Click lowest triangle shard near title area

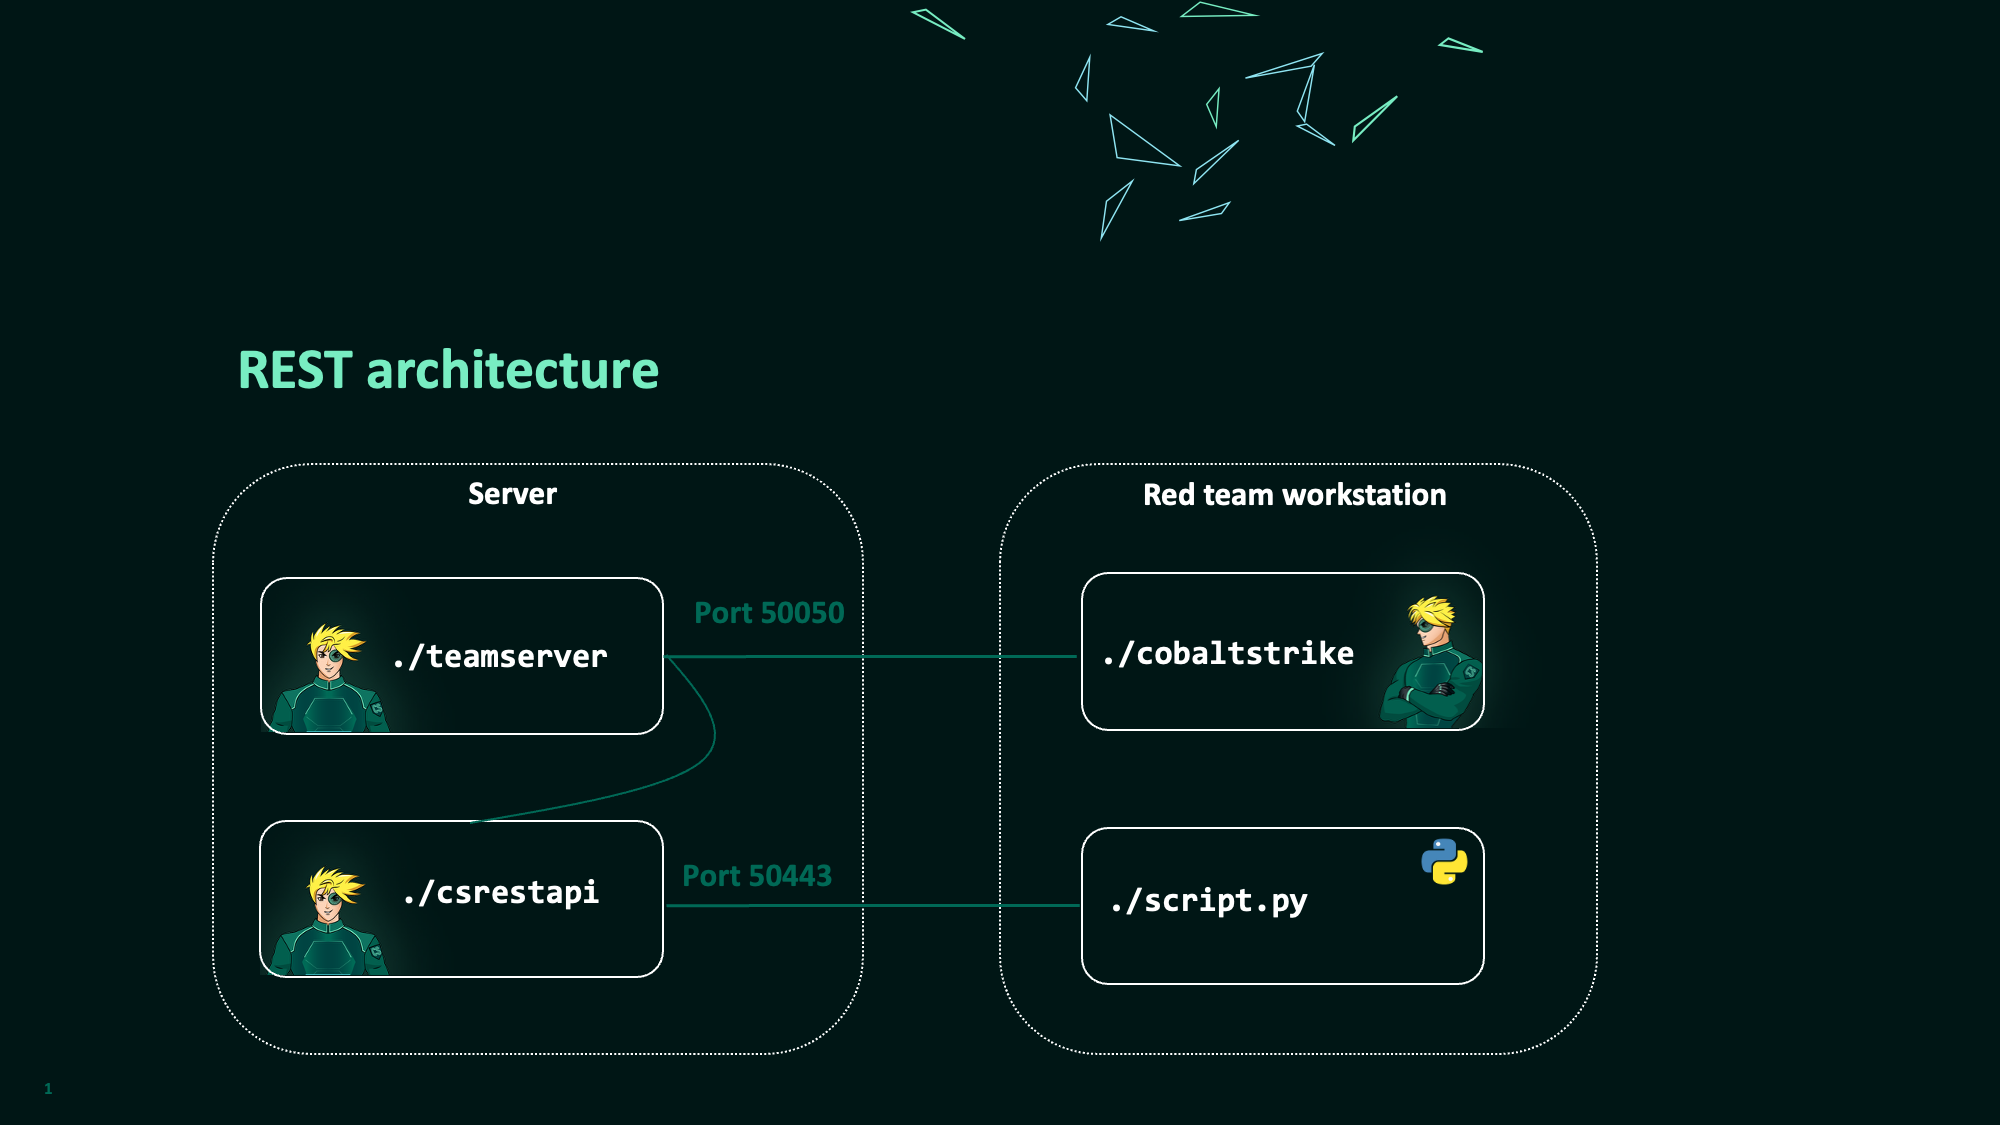pos(1114,209)
